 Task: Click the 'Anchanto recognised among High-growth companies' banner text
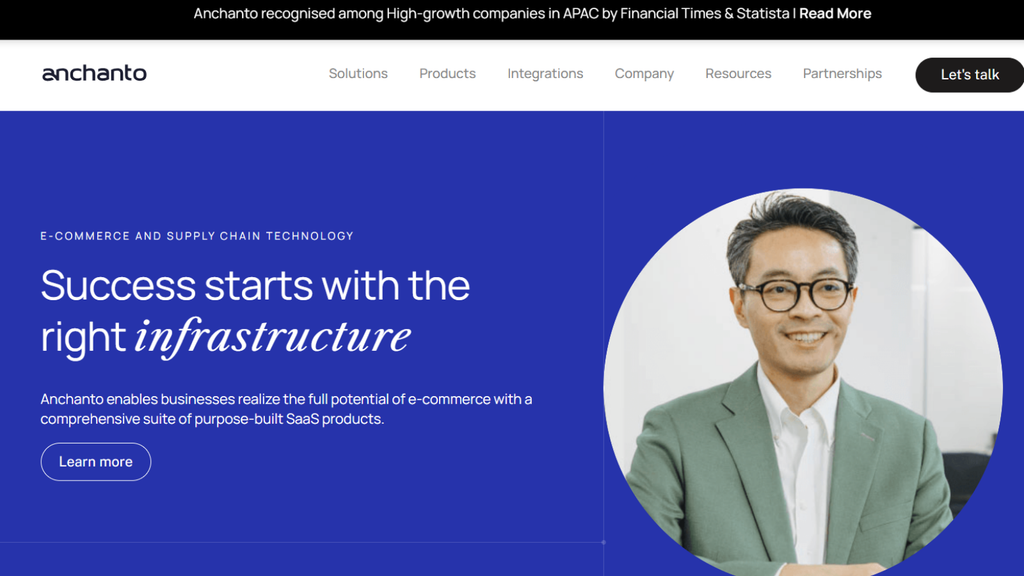click(x=491, y=14)
